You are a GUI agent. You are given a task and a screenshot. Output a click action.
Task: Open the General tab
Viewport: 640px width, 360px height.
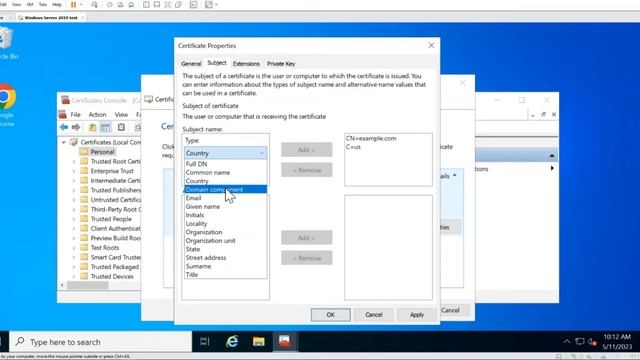pyautogui.click(x=191, y=64)
